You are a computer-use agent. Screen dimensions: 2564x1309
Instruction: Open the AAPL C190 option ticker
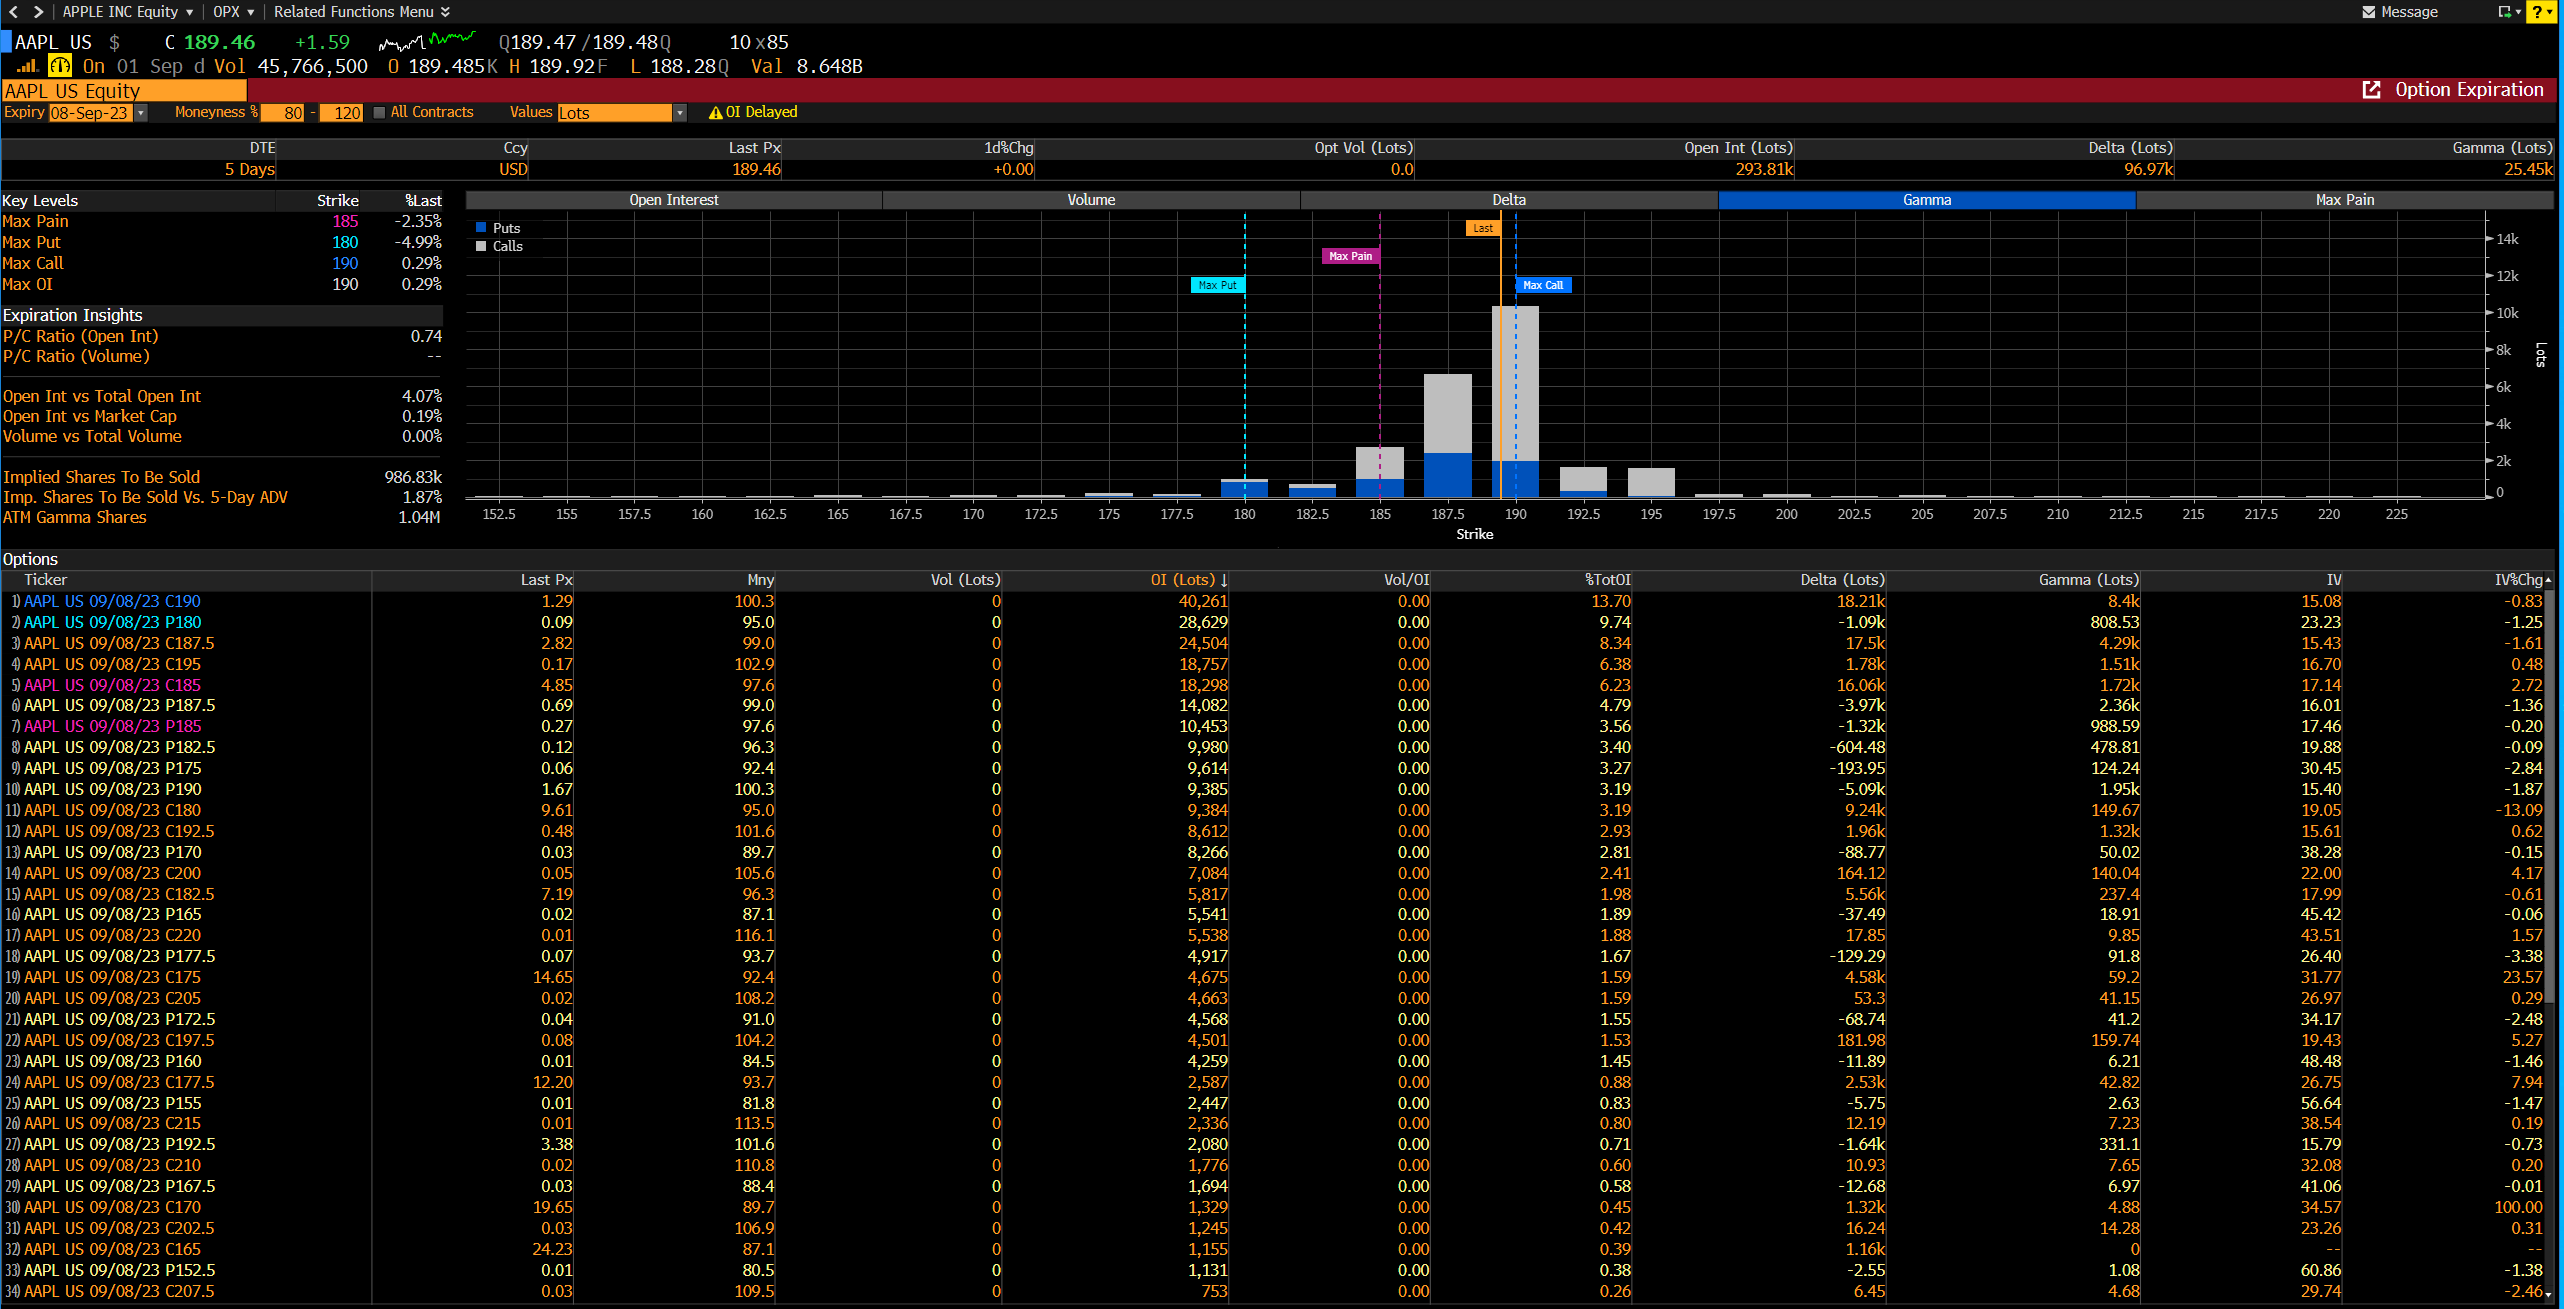point(112,601)
